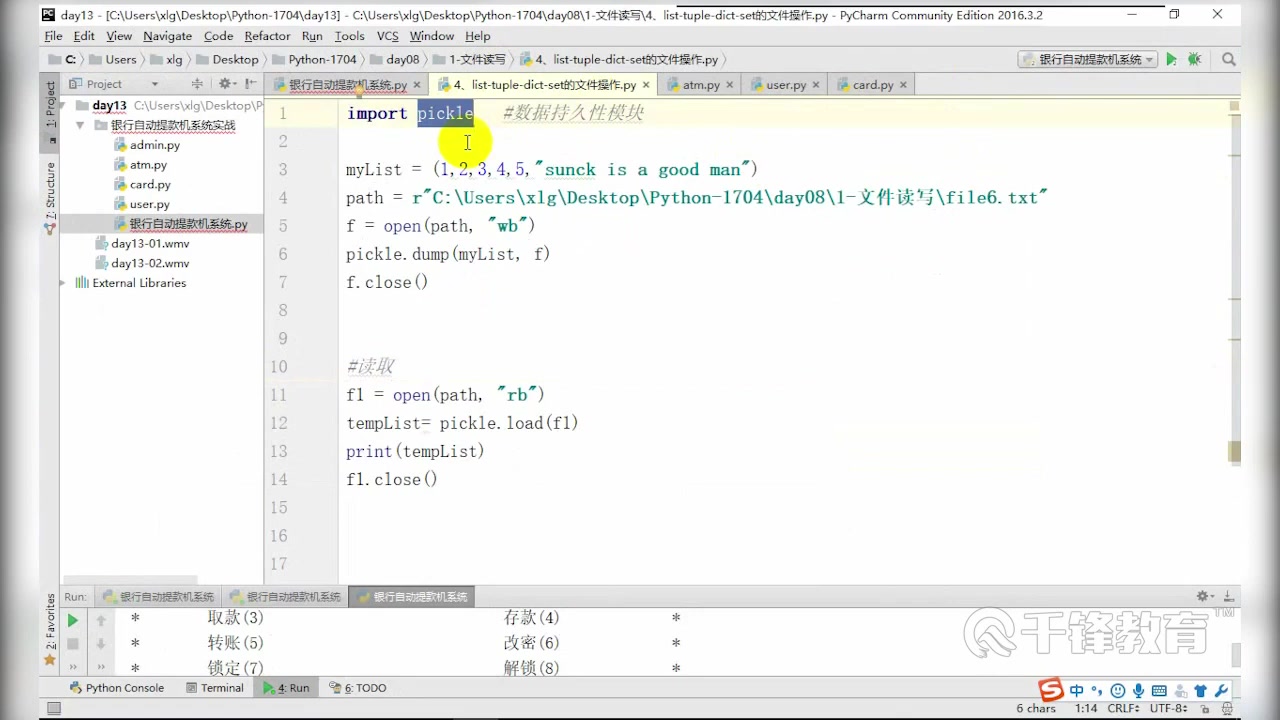Stop the process with the Run panel stop icon

(73, 644)
